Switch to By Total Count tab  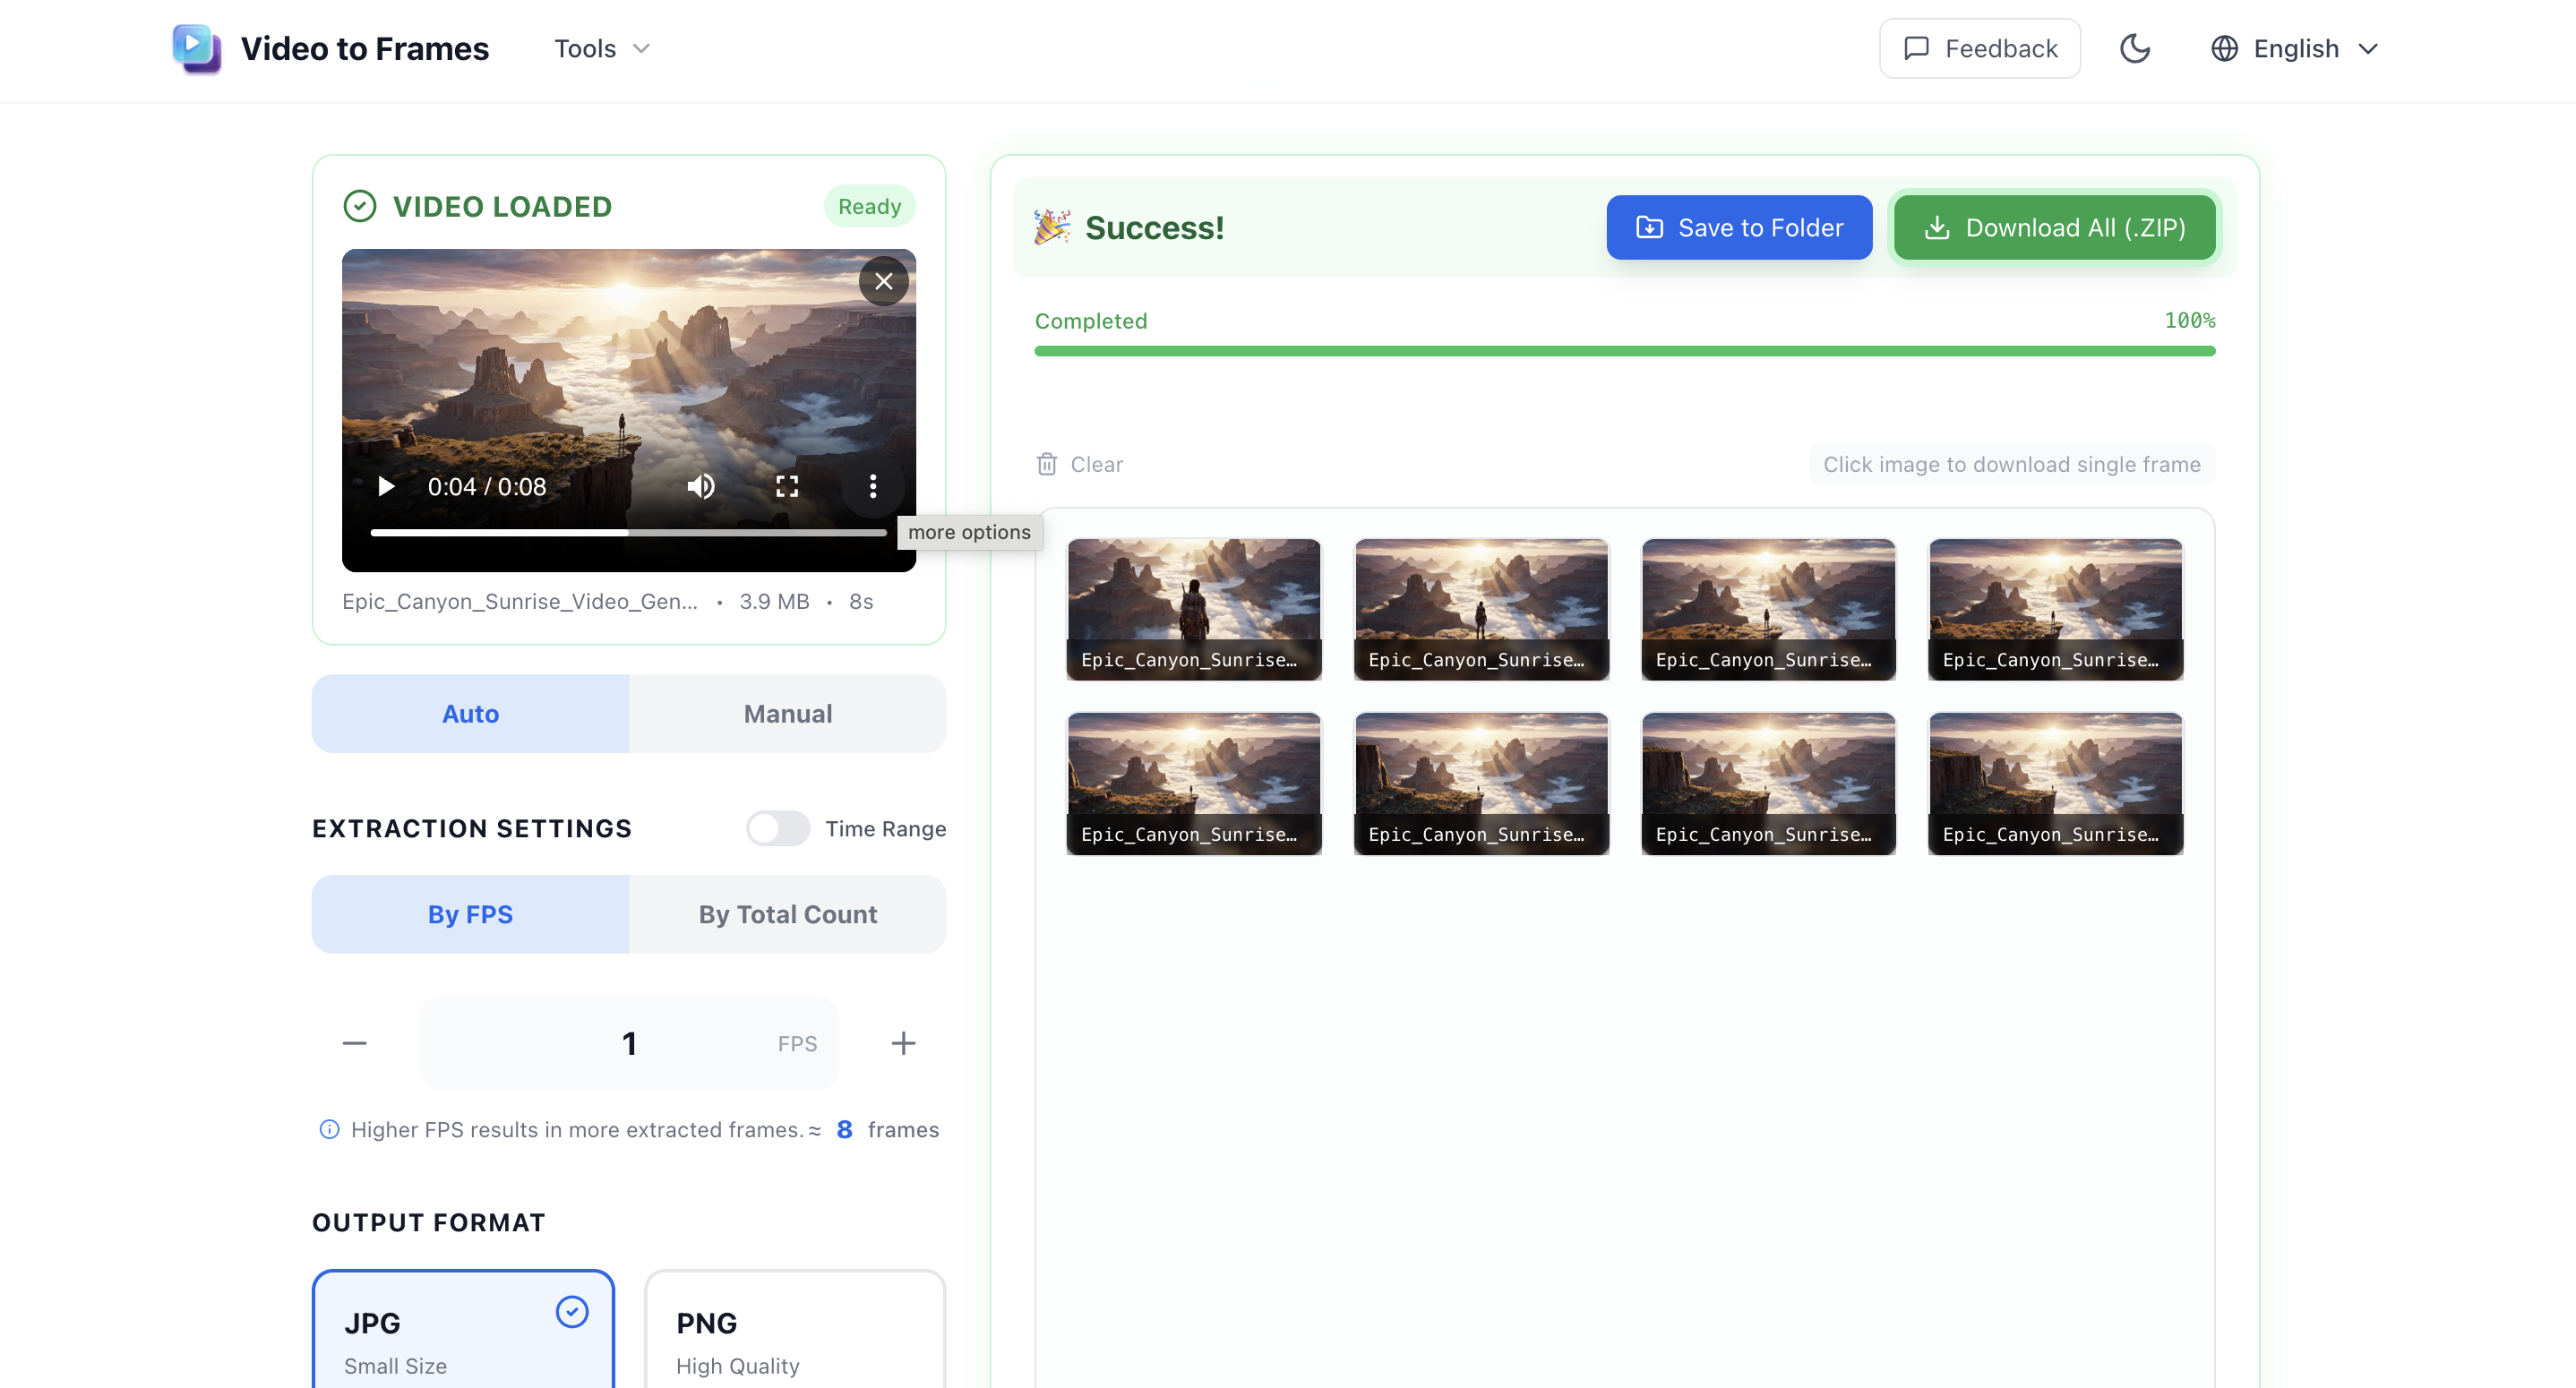tap(788, 915)
